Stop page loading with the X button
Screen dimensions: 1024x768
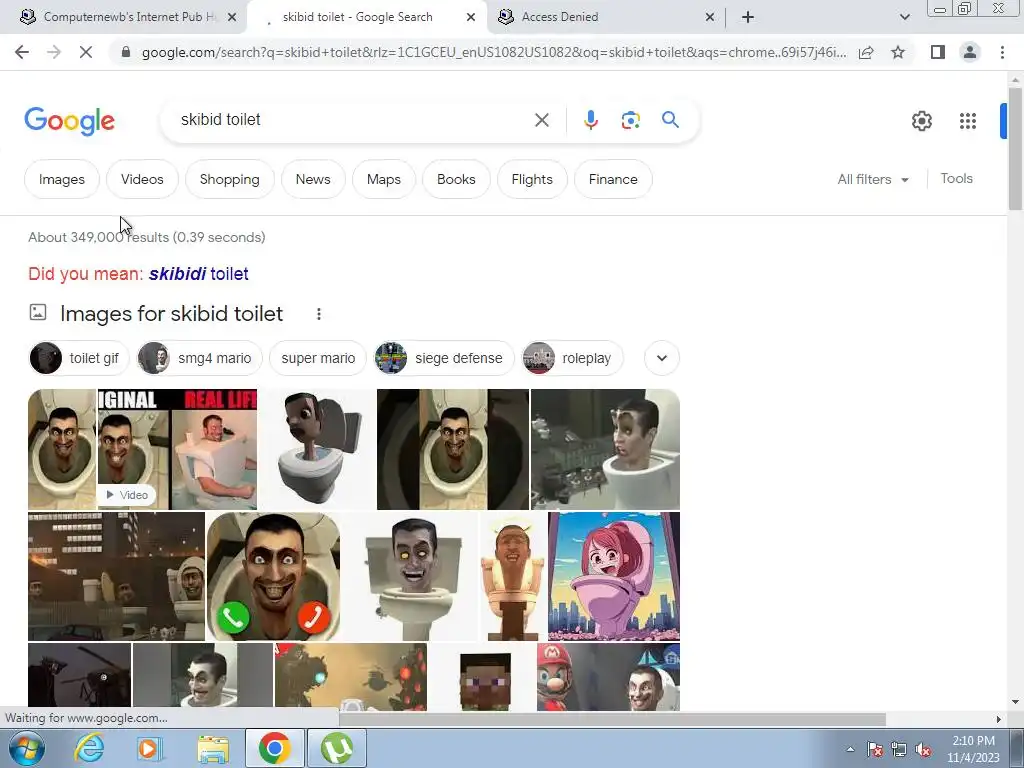click(86, 52)
